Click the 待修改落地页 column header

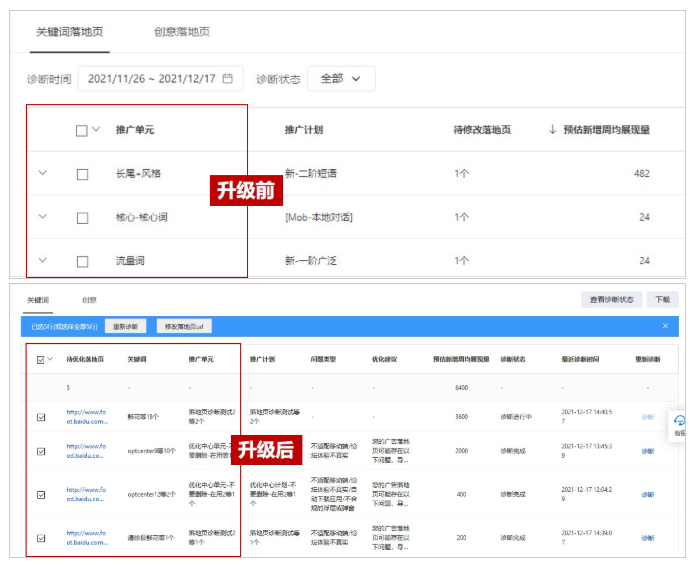click(482, 130)
